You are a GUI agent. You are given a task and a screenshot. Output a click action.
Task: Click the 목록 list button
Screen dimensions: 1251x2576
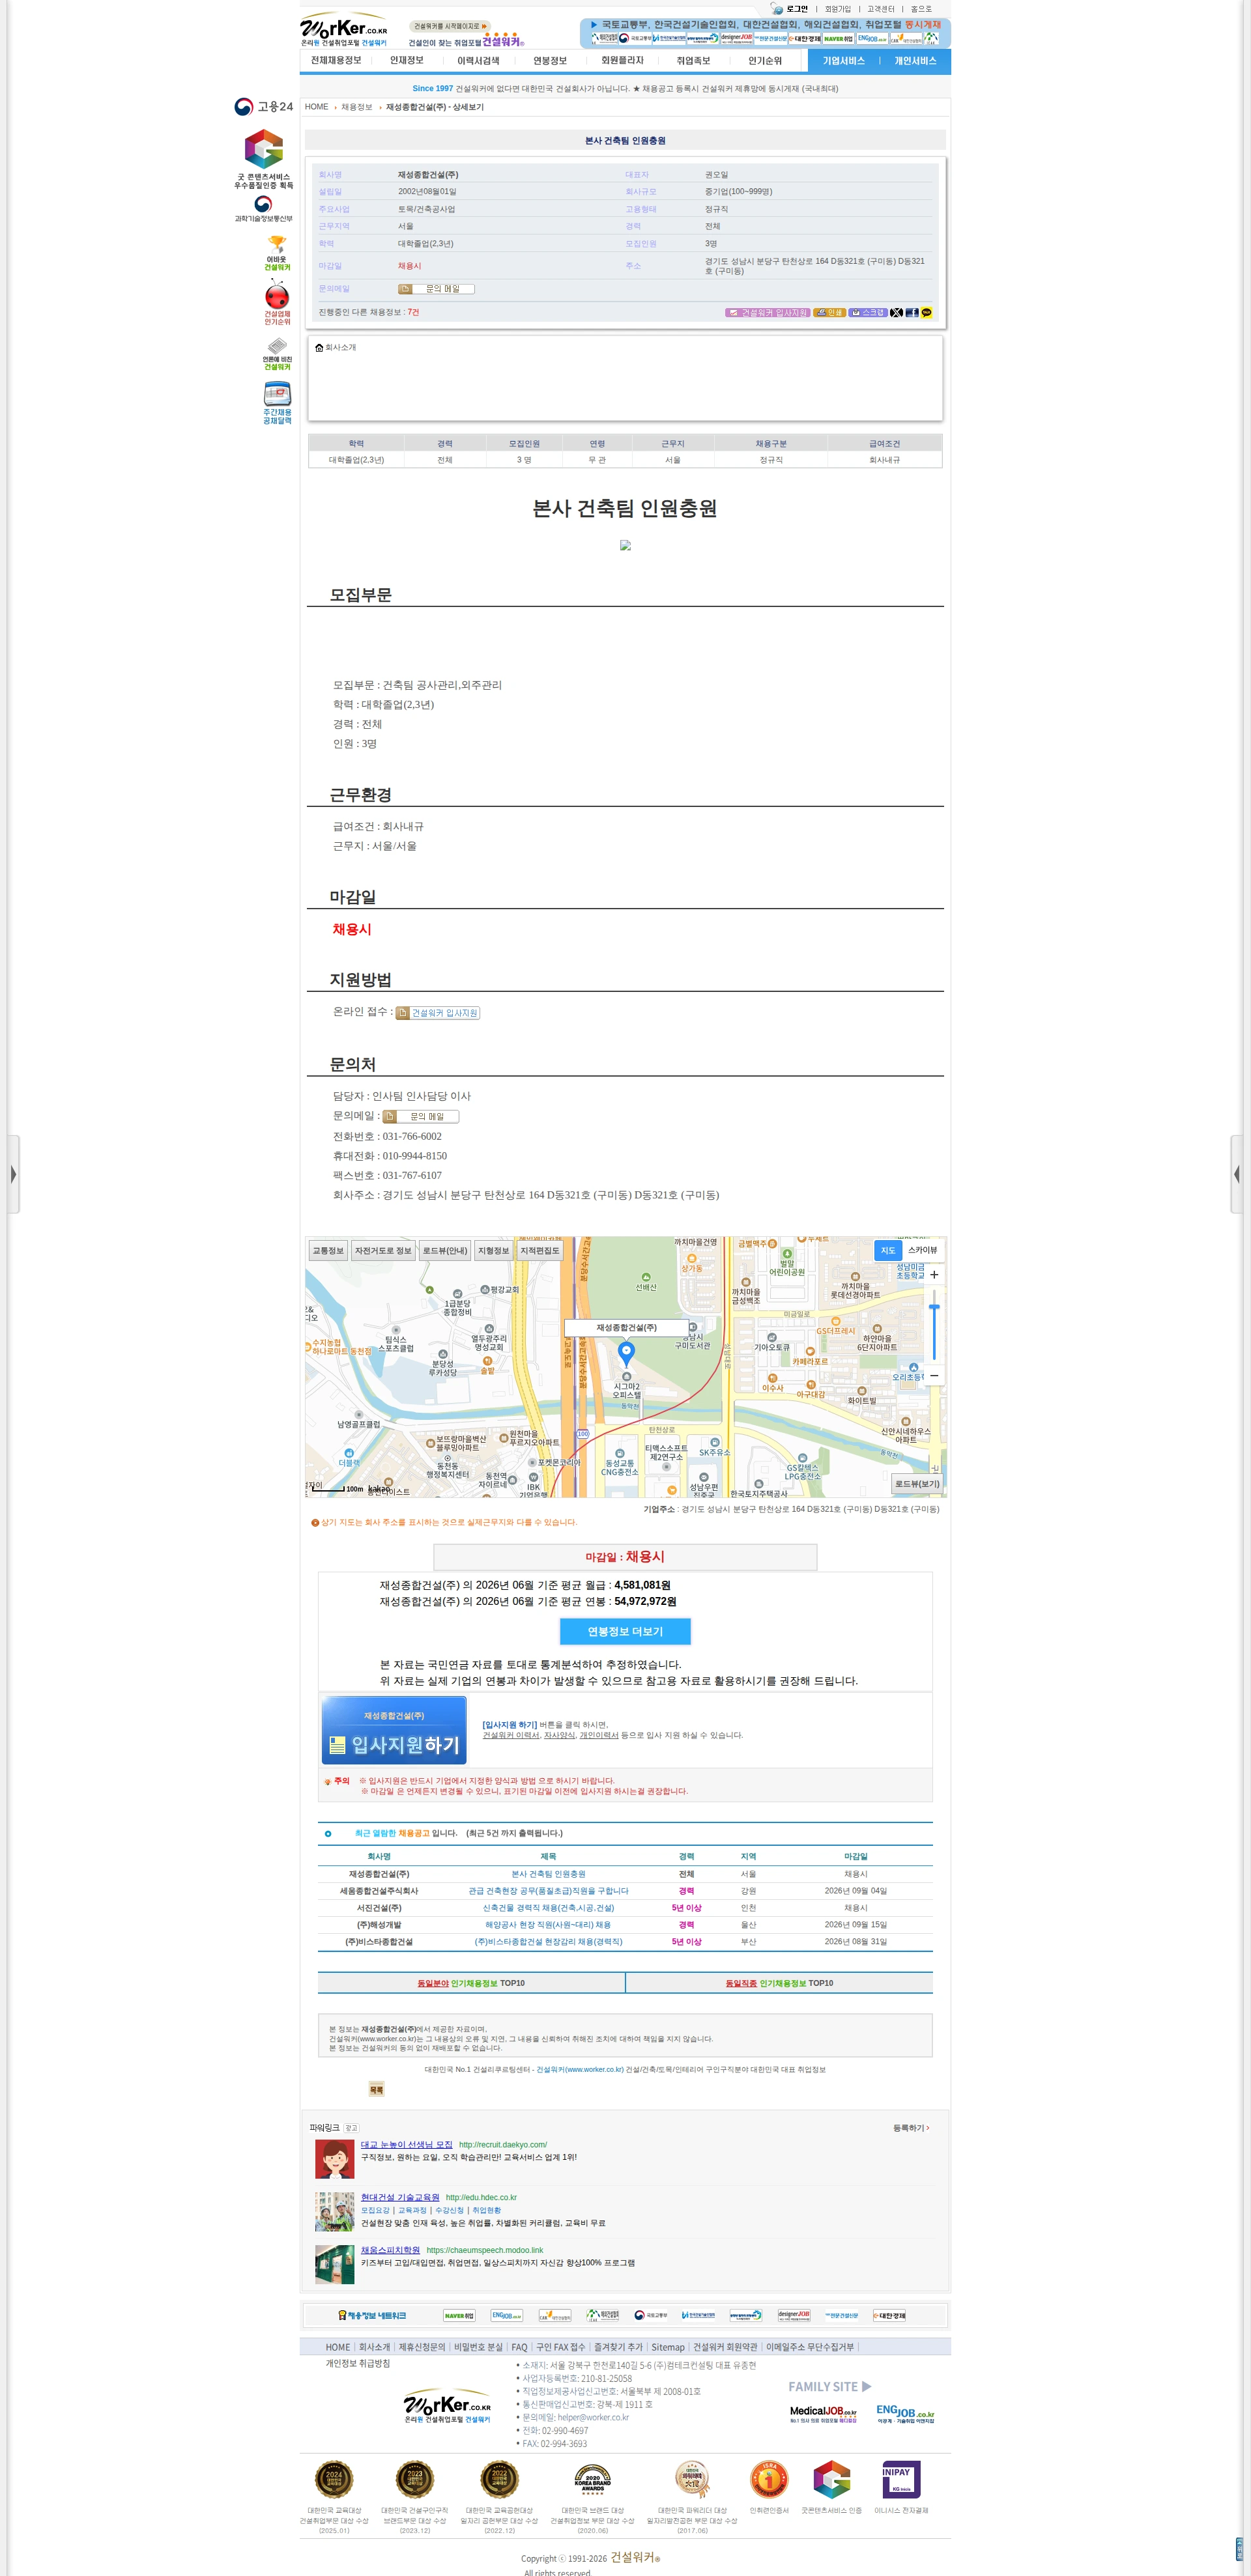click(376, 2090)
